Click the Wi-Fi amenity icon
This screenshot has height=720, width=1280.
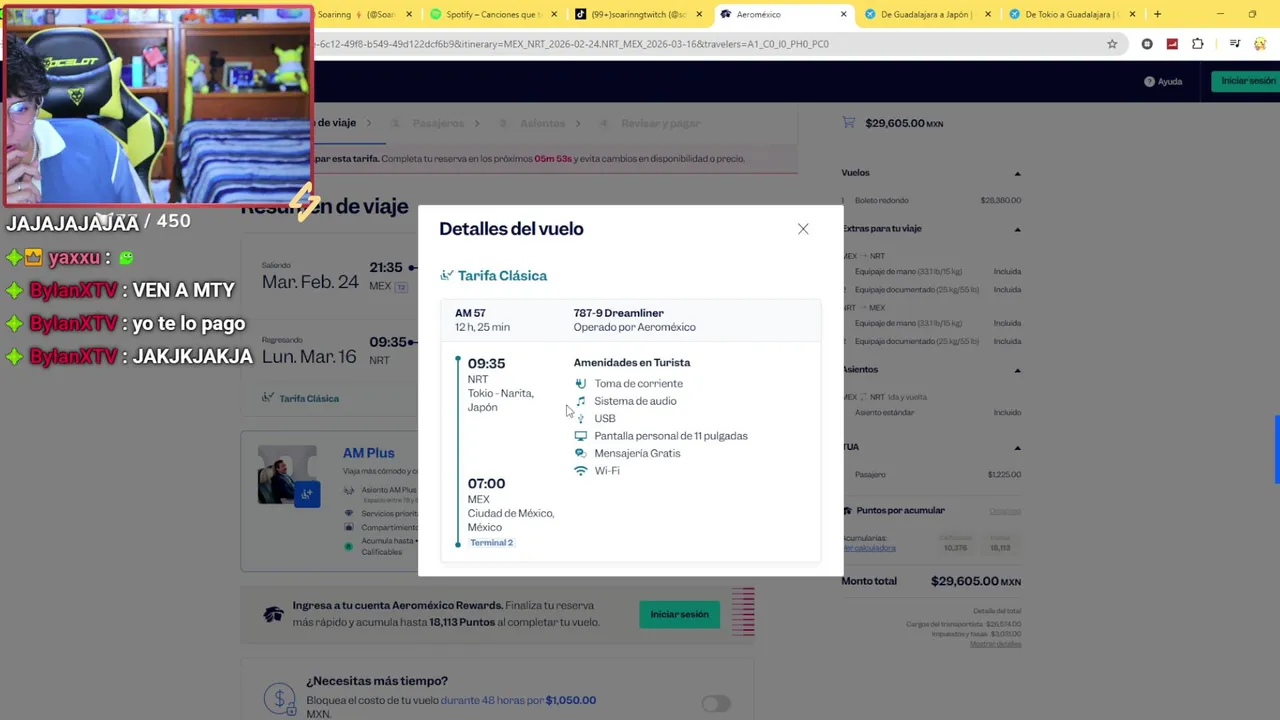580,471
